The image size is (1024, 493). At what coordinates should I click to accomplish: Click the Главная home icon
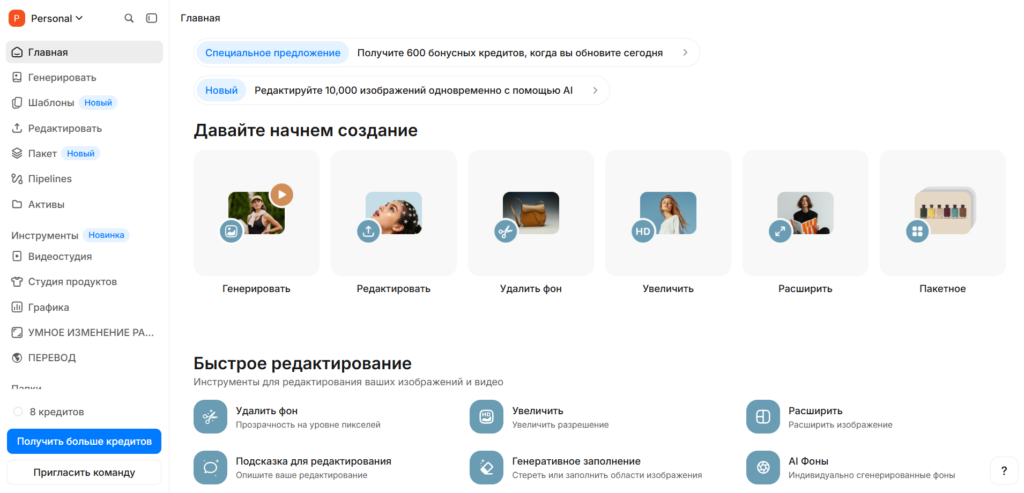(18, 52)
